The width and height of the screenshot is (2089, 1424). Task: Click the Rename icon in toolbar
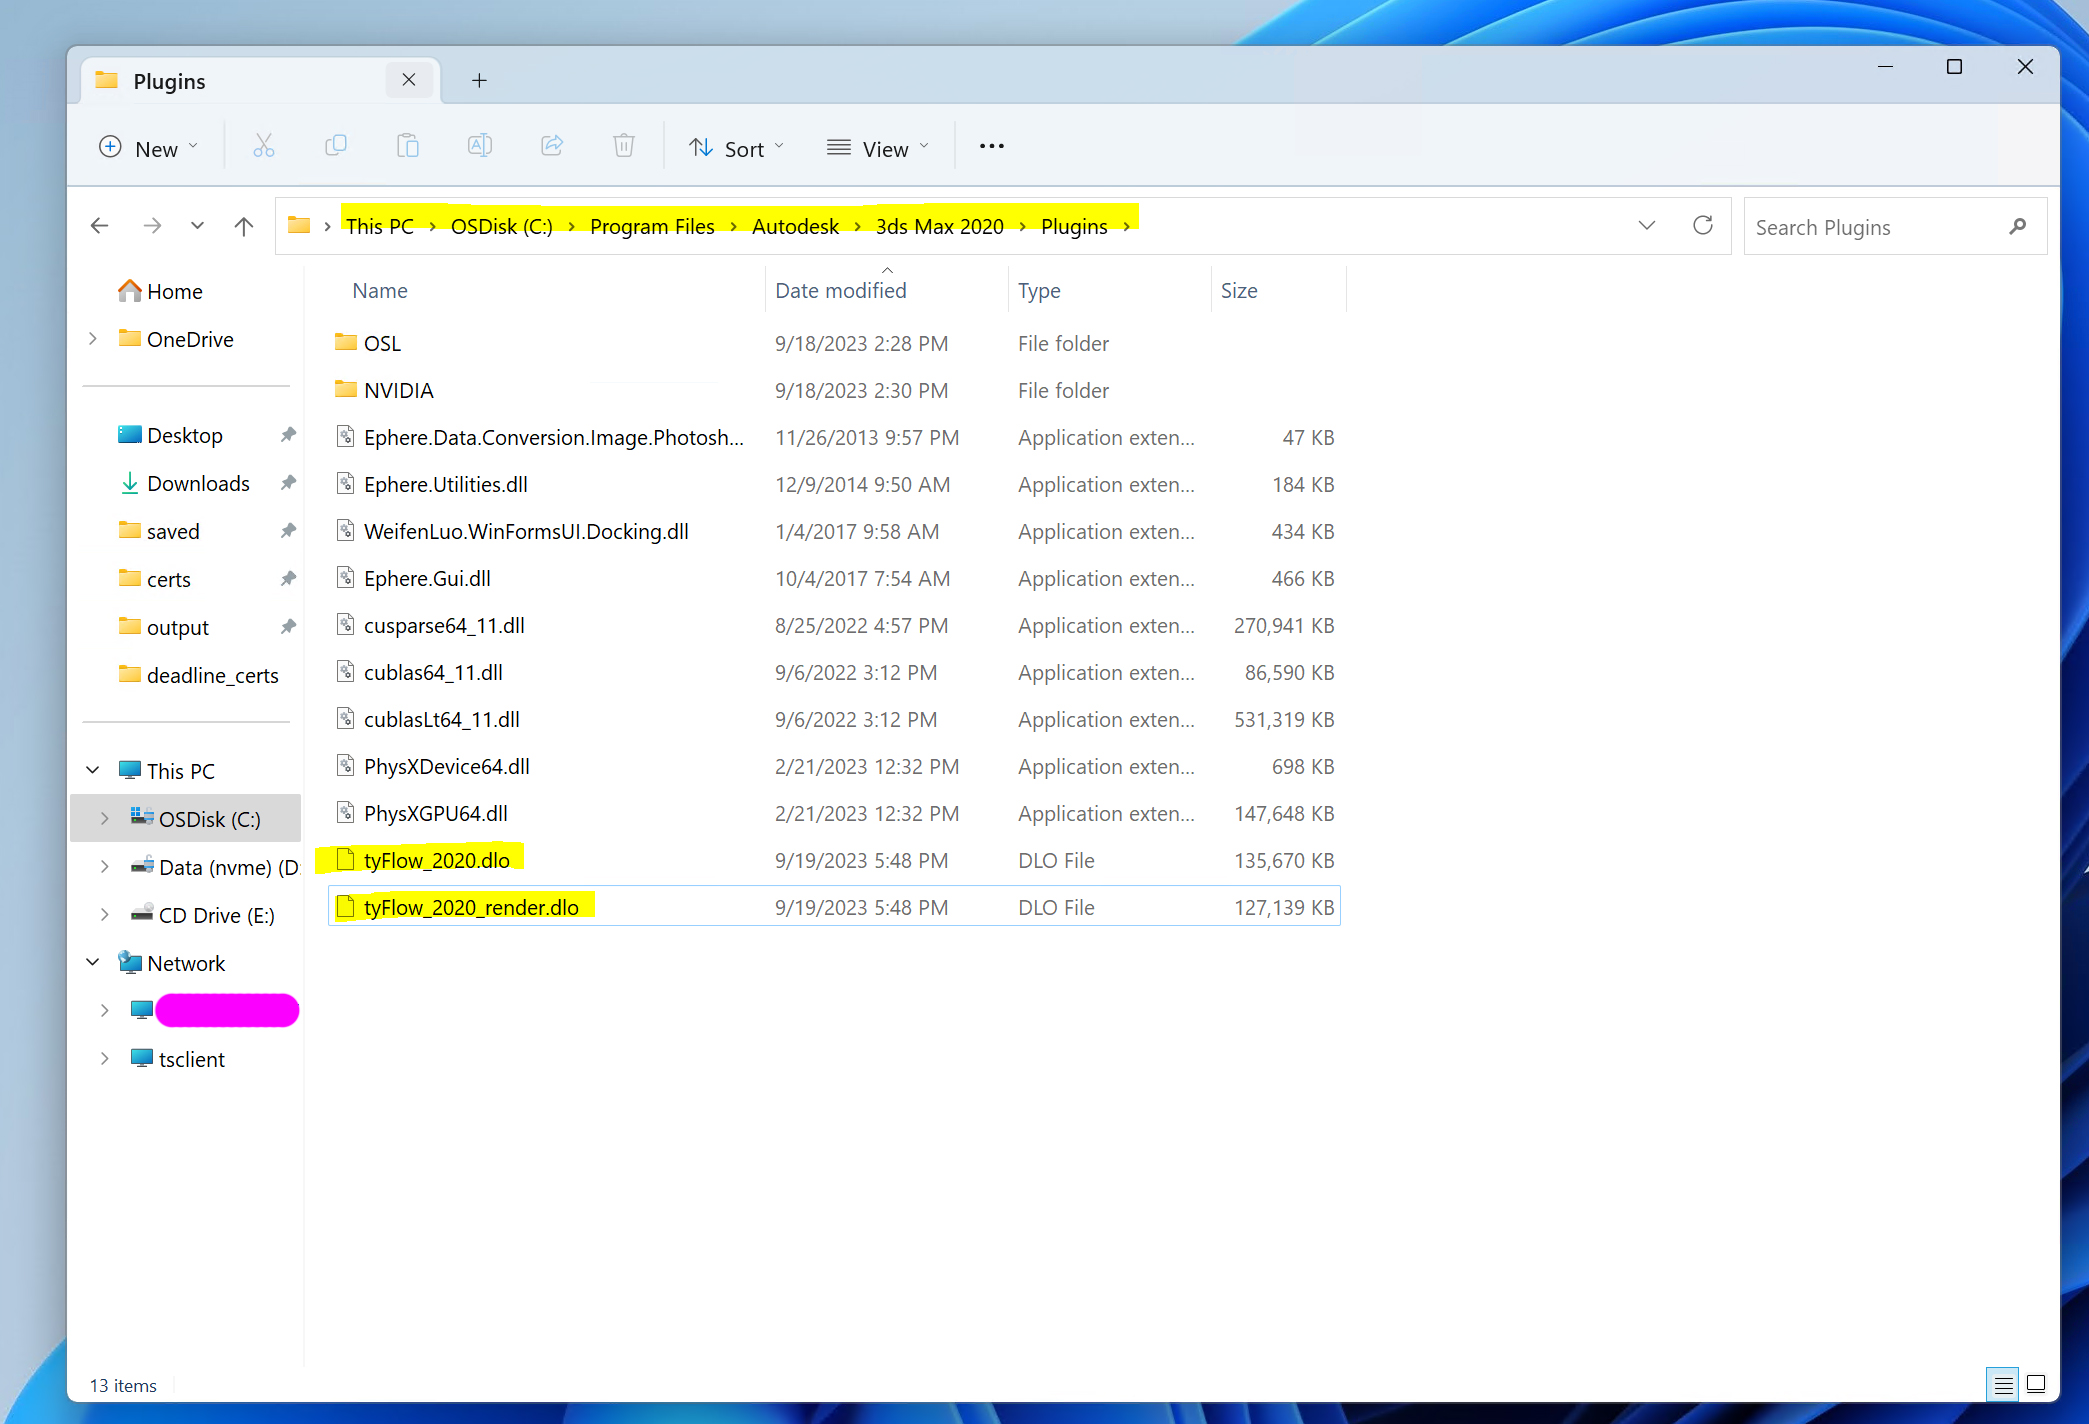click(x=480, y=147)
